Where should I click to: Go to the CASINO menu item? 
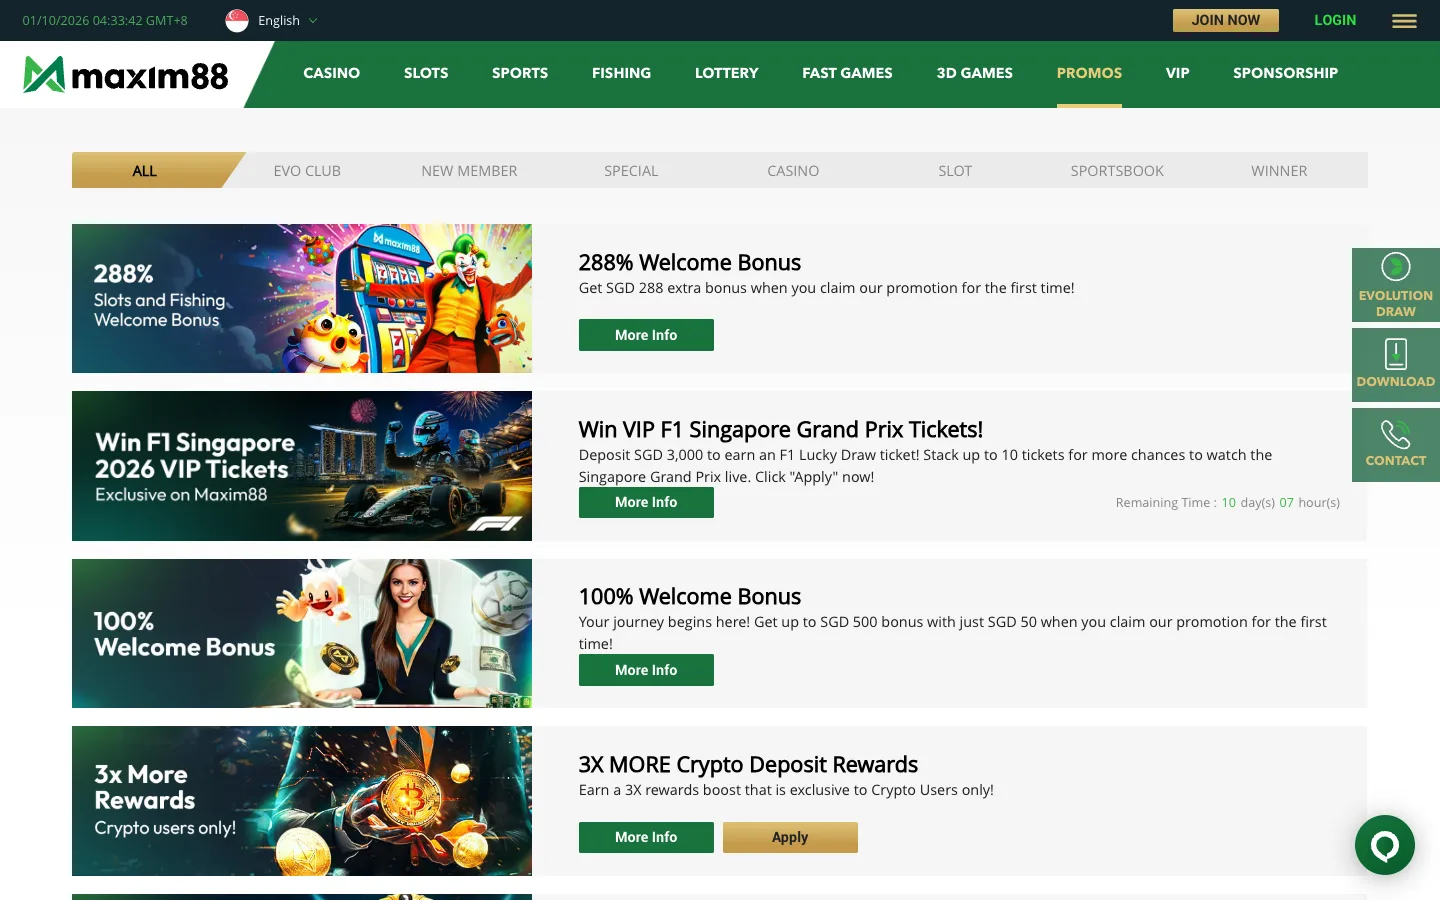tap(332, 73)
